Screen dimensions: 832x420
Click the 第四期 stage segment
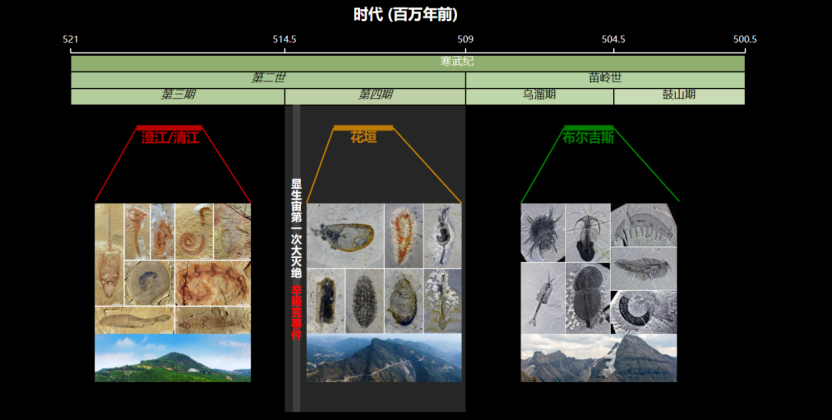point(375,96)
